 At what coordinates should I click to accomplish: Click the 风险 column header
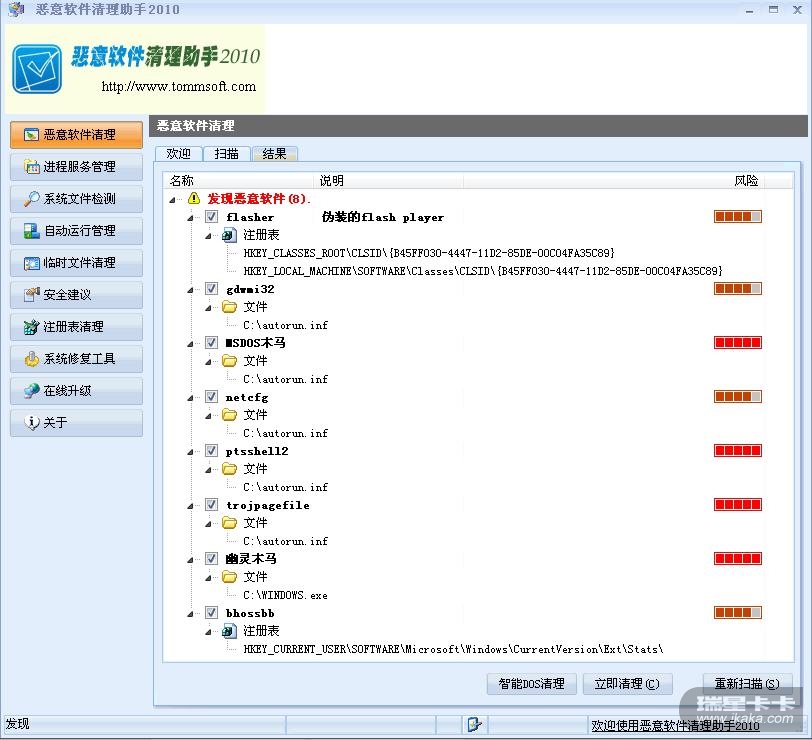click(x=614, y=181)
